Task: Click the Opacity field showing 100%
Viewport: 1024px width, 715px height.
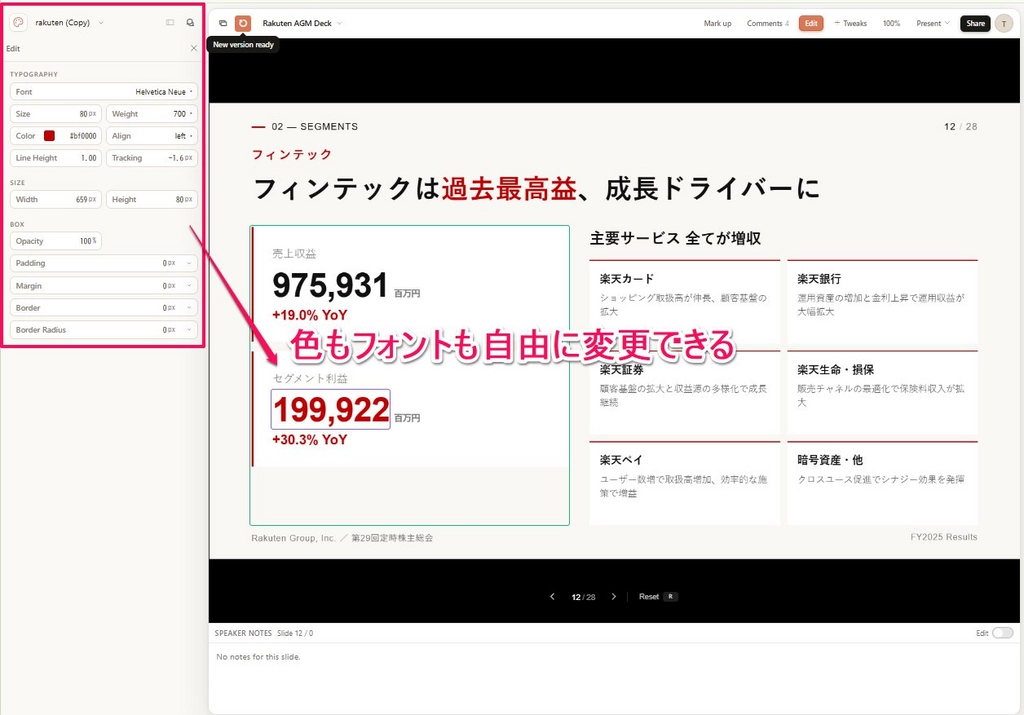Action: pos(56,241)
